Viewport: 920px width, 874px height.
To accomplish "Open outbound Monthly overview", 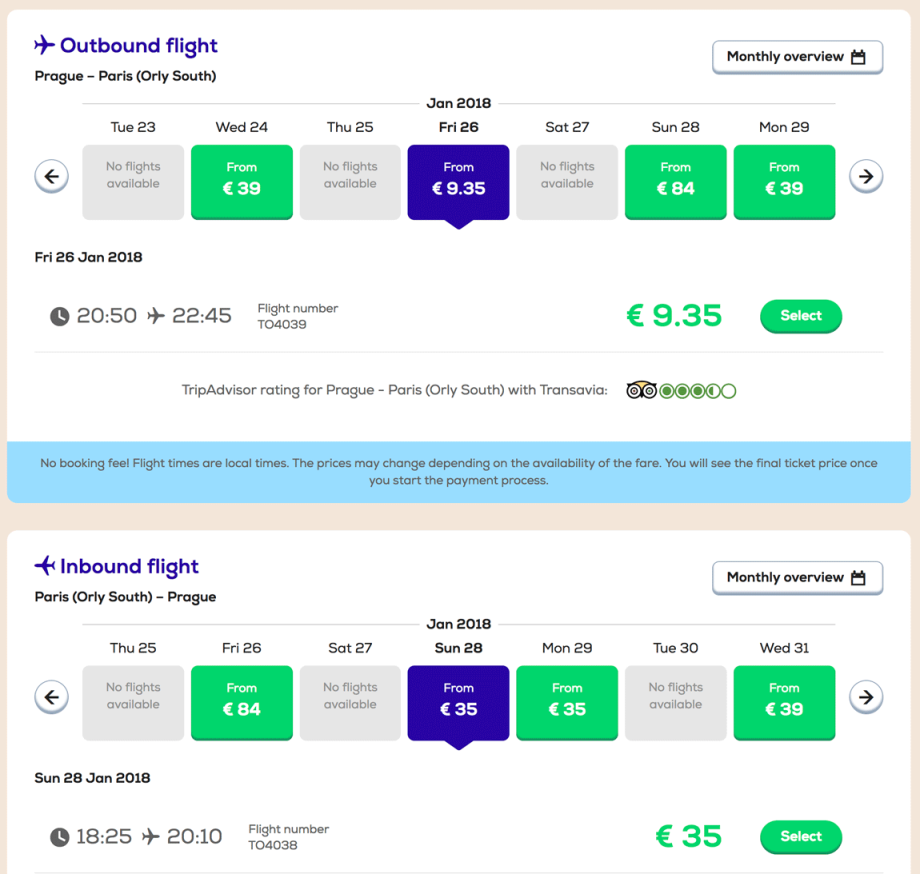I will tap(797, 57).
